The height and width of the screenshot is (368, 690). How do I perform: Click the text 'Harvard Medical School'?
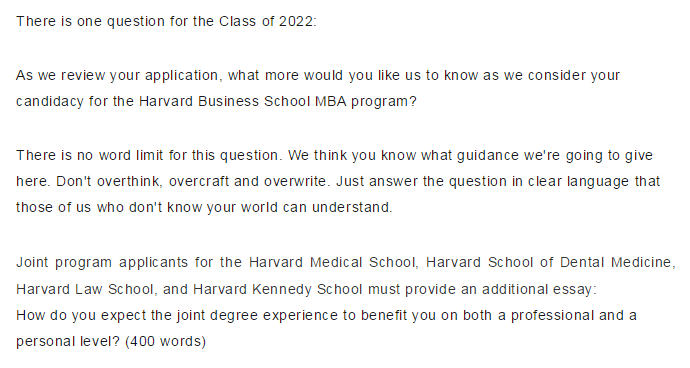[333, 262]
